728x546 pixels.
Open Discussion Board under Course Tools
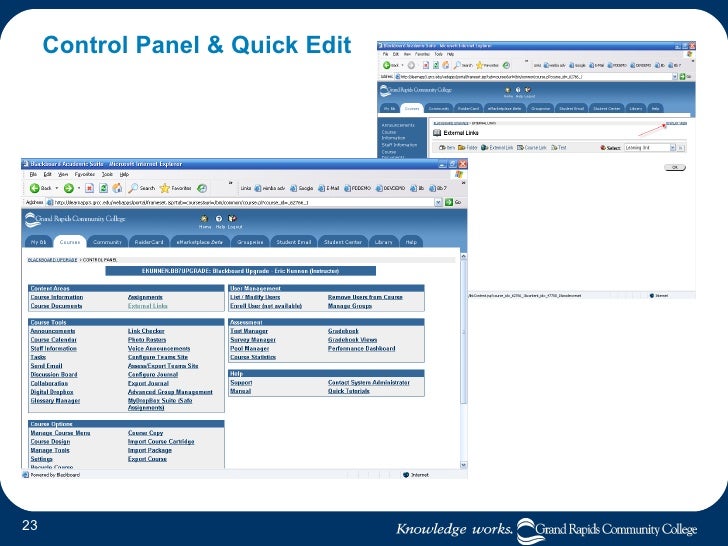54,375
